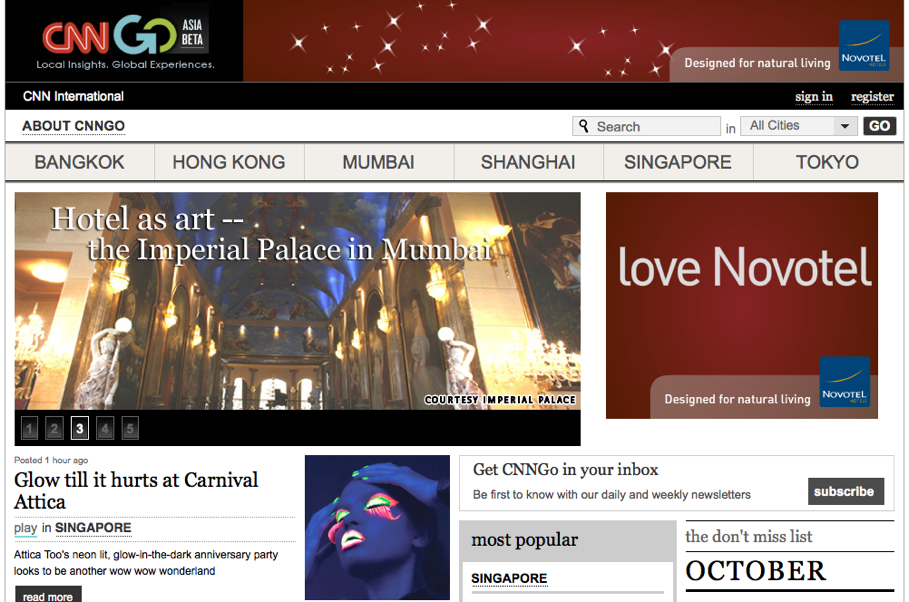909x602 pixels.
Task: Click the Novotel logo in the top banner
Action: click(x=863, y=45)
